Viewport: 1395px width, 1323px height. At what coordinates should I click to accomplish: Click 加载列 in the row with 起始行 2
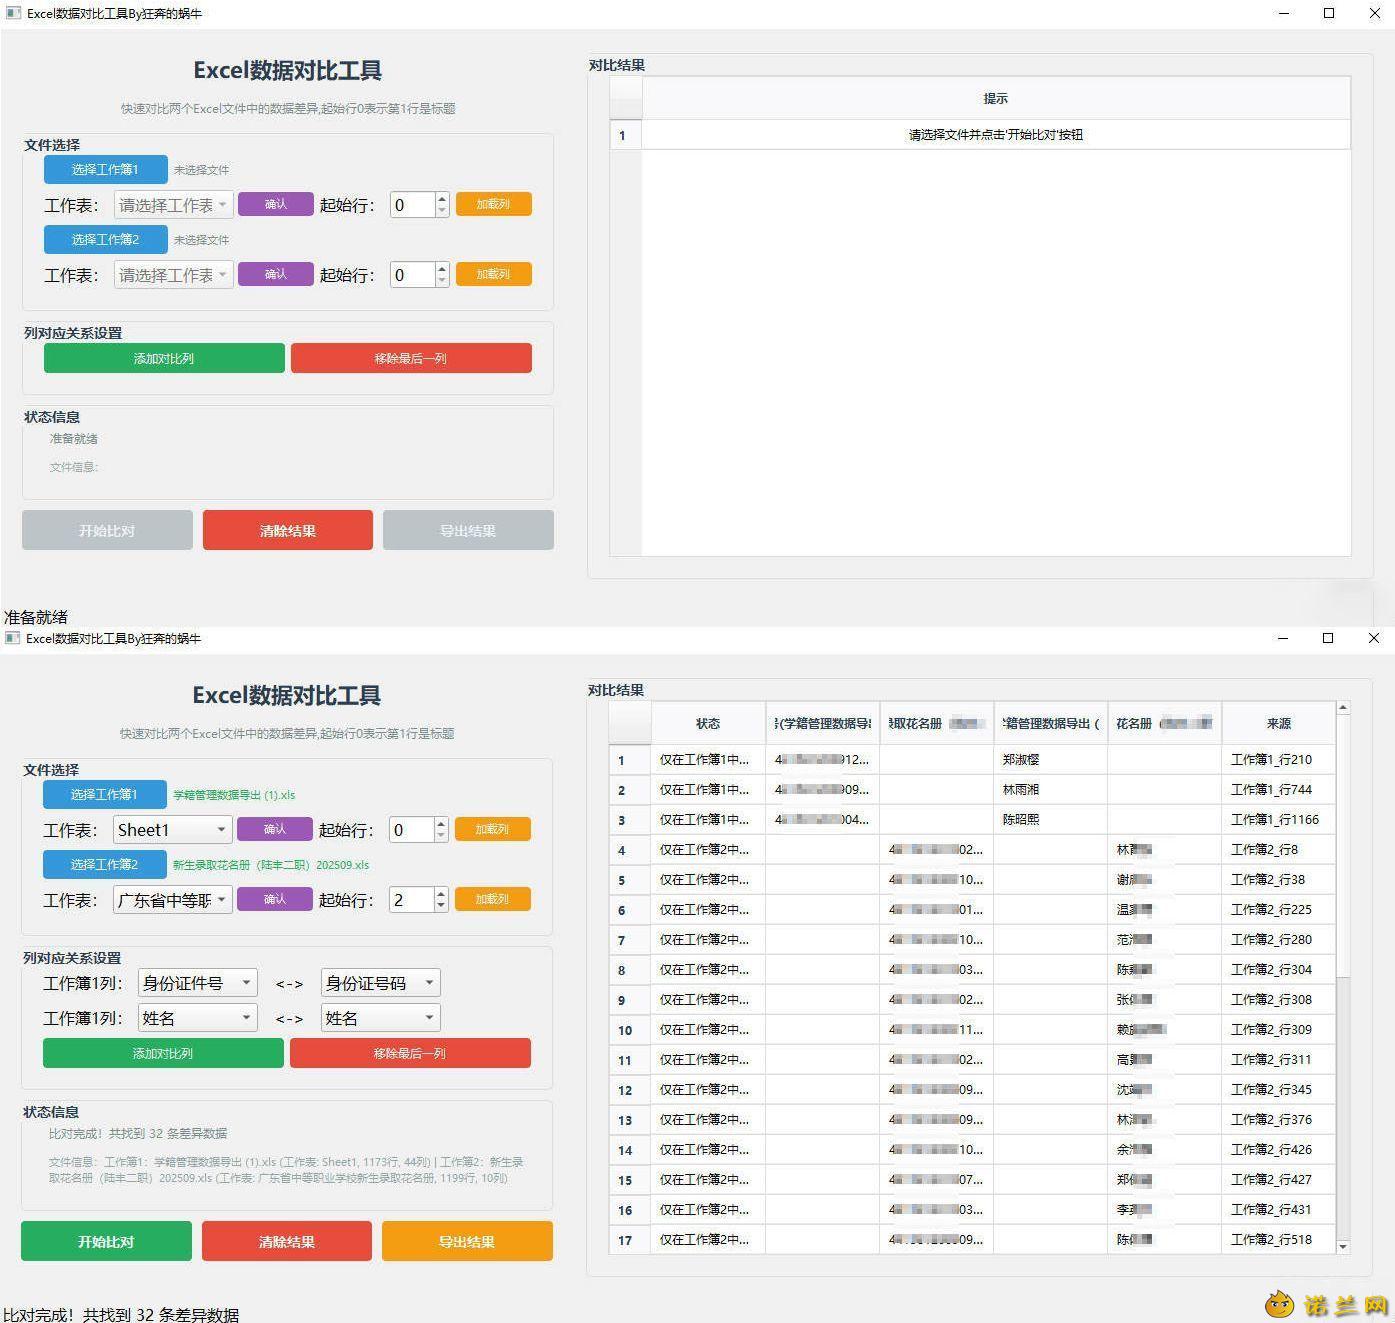pyautogui.click(x=493, y=899)
